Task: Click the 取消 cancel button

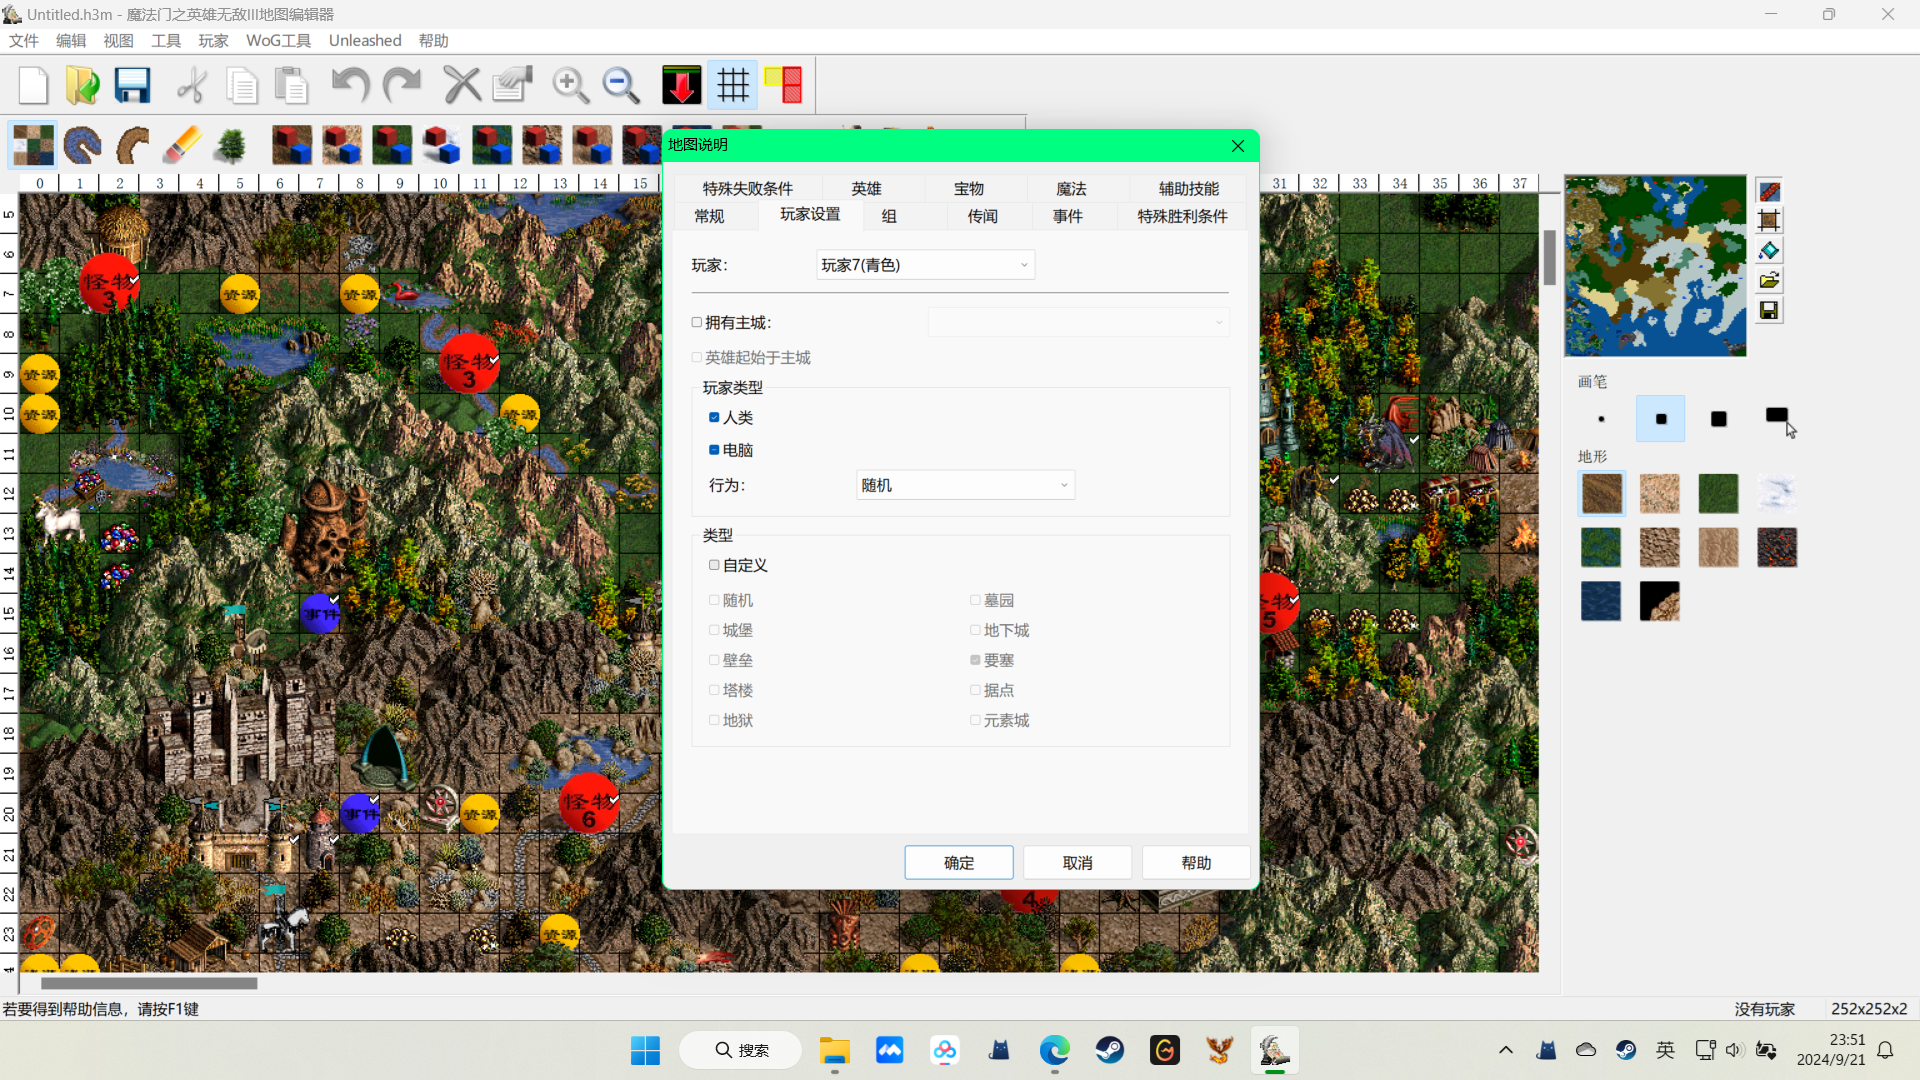Action: click(1077, 862)
